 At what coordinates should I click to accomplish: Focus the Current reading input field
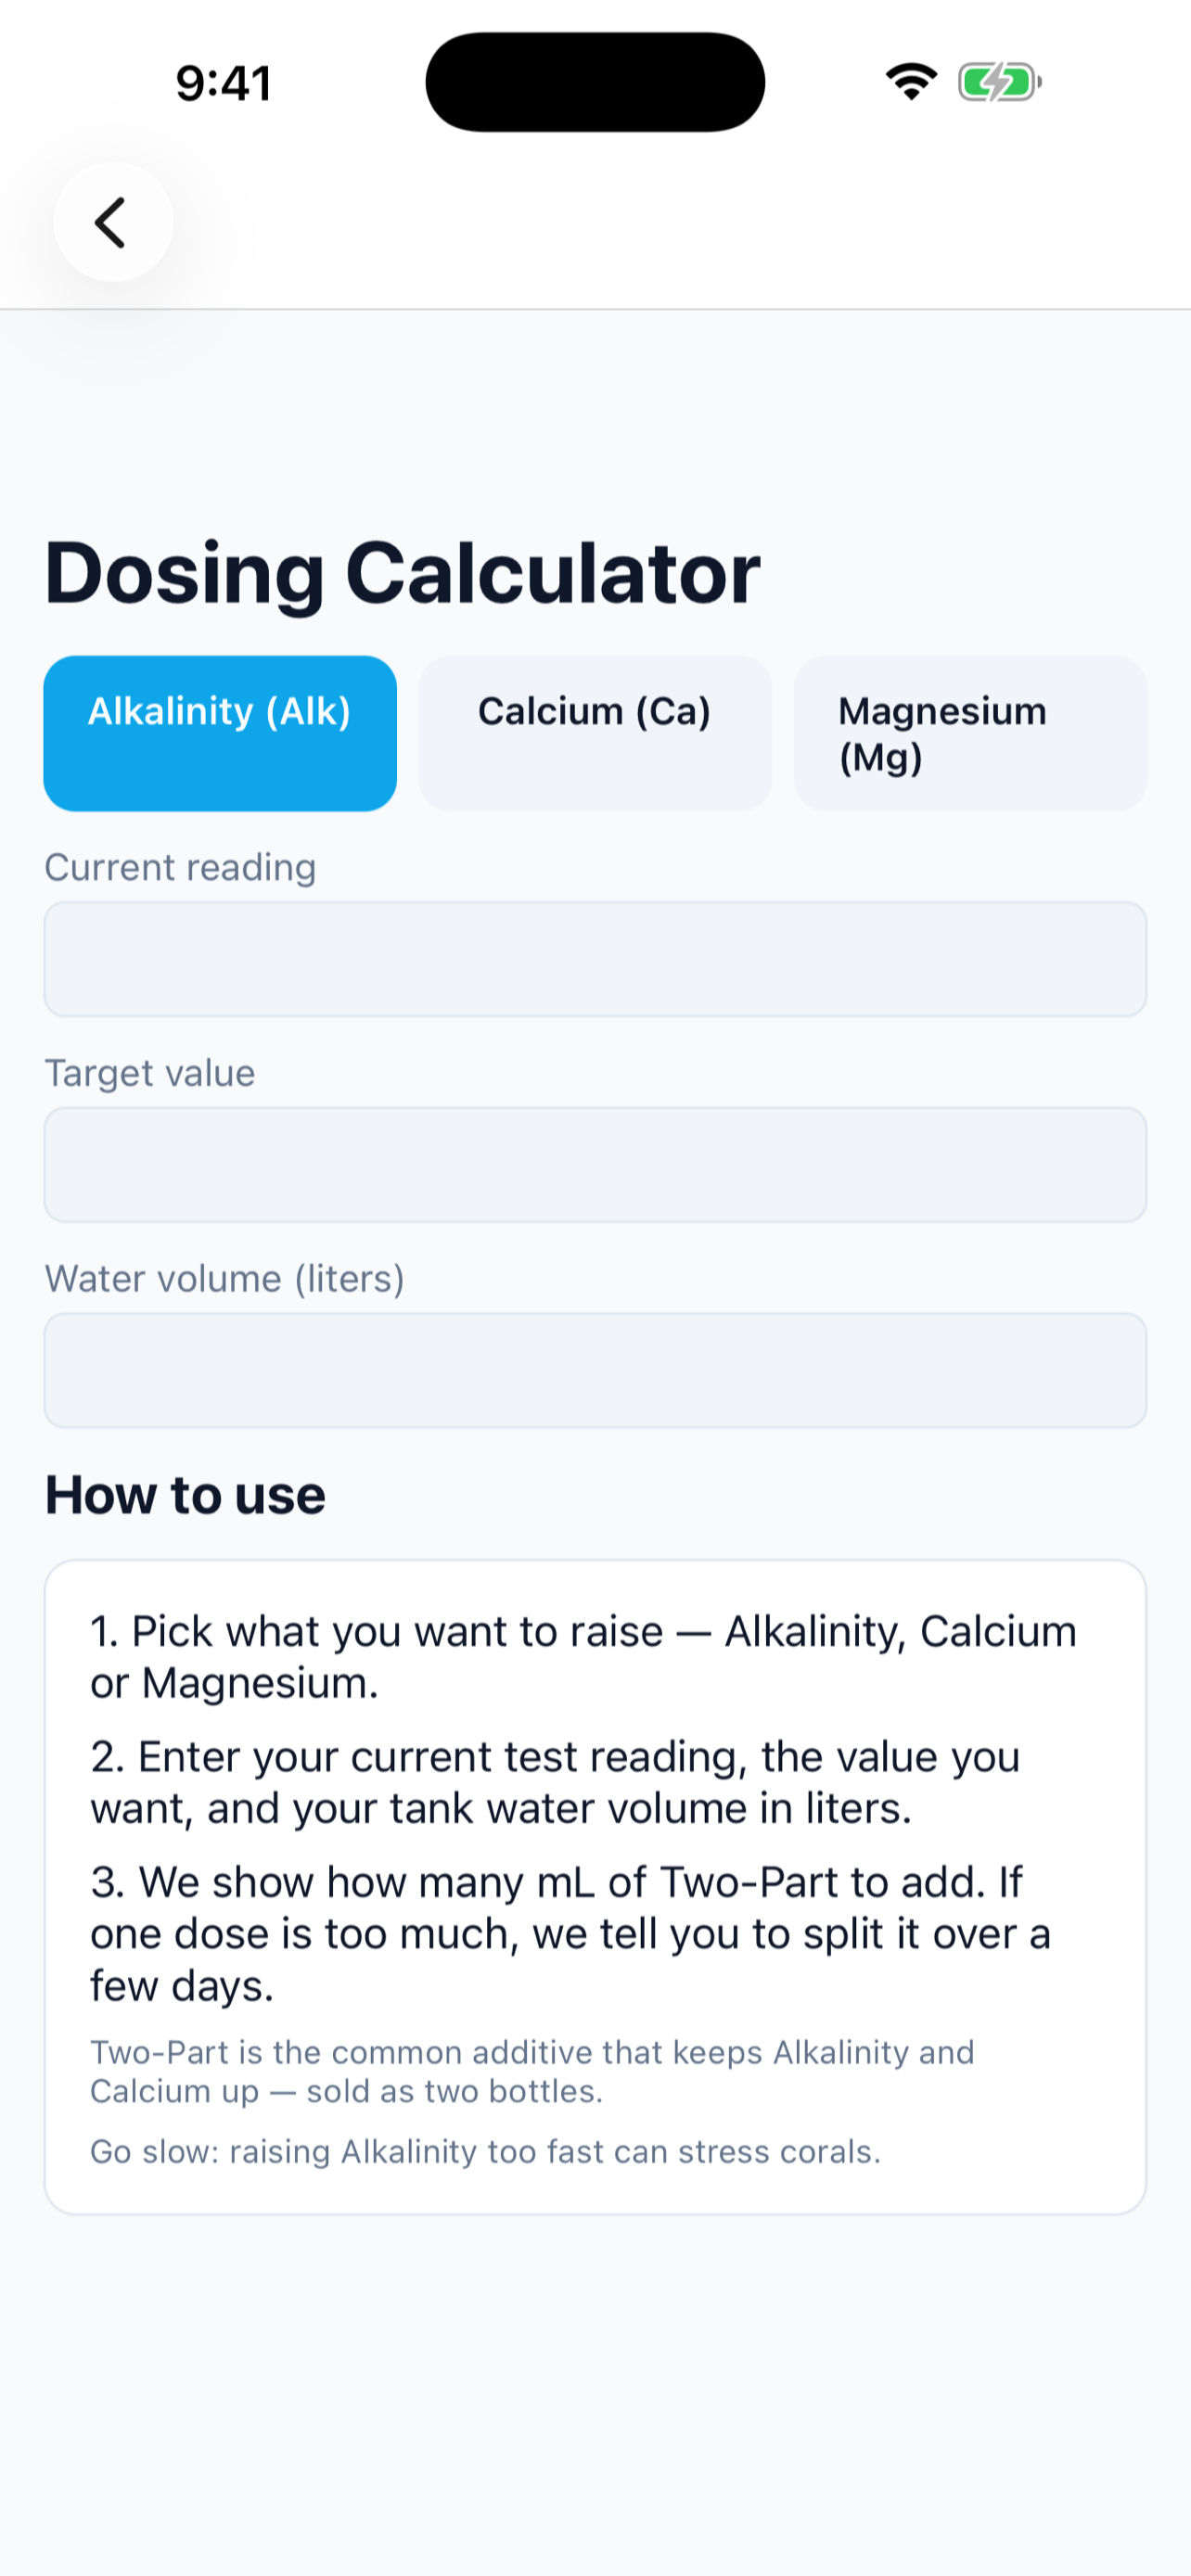point(595,959)
